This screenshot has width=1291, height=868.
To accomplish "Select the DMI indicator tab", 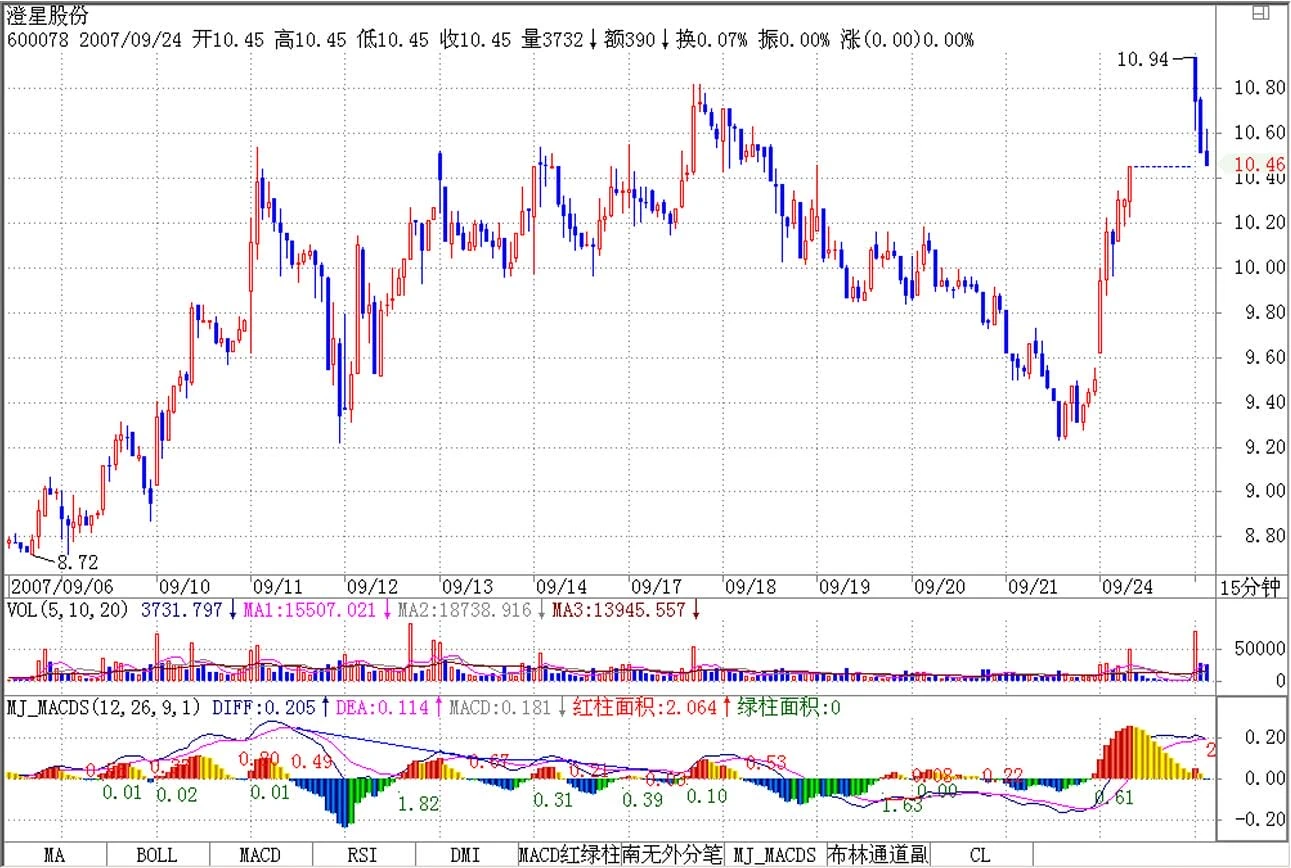I will (x=465, y=856).
